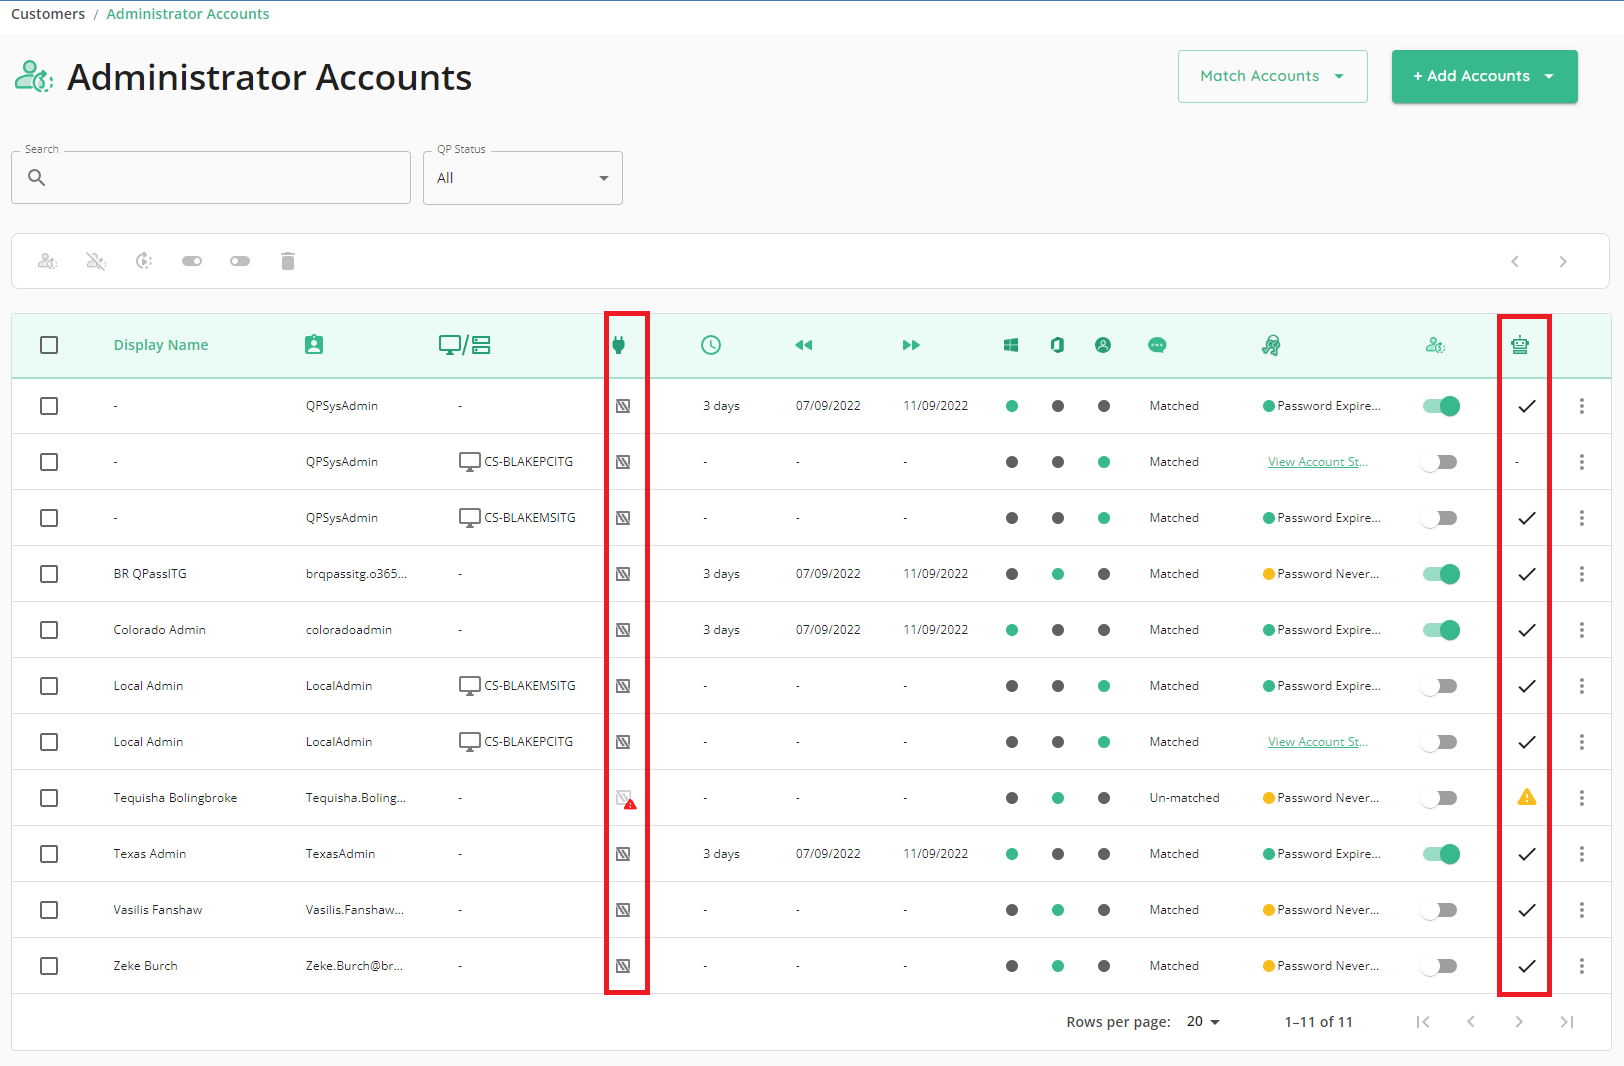Enable rotation toggle for Vasilis Fanshaw
This screenshot has height=1066, width=1624.
1440,910
